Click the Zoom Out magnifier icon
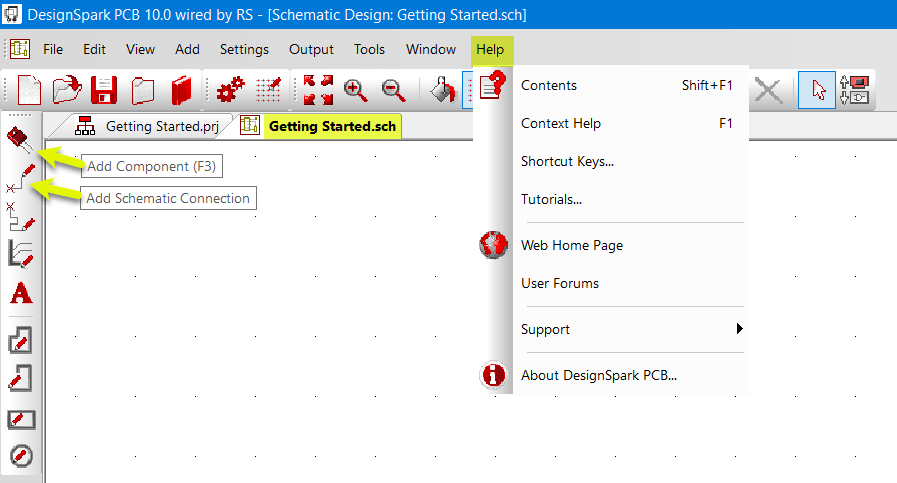The image size is (897, 483). [394, 90]
